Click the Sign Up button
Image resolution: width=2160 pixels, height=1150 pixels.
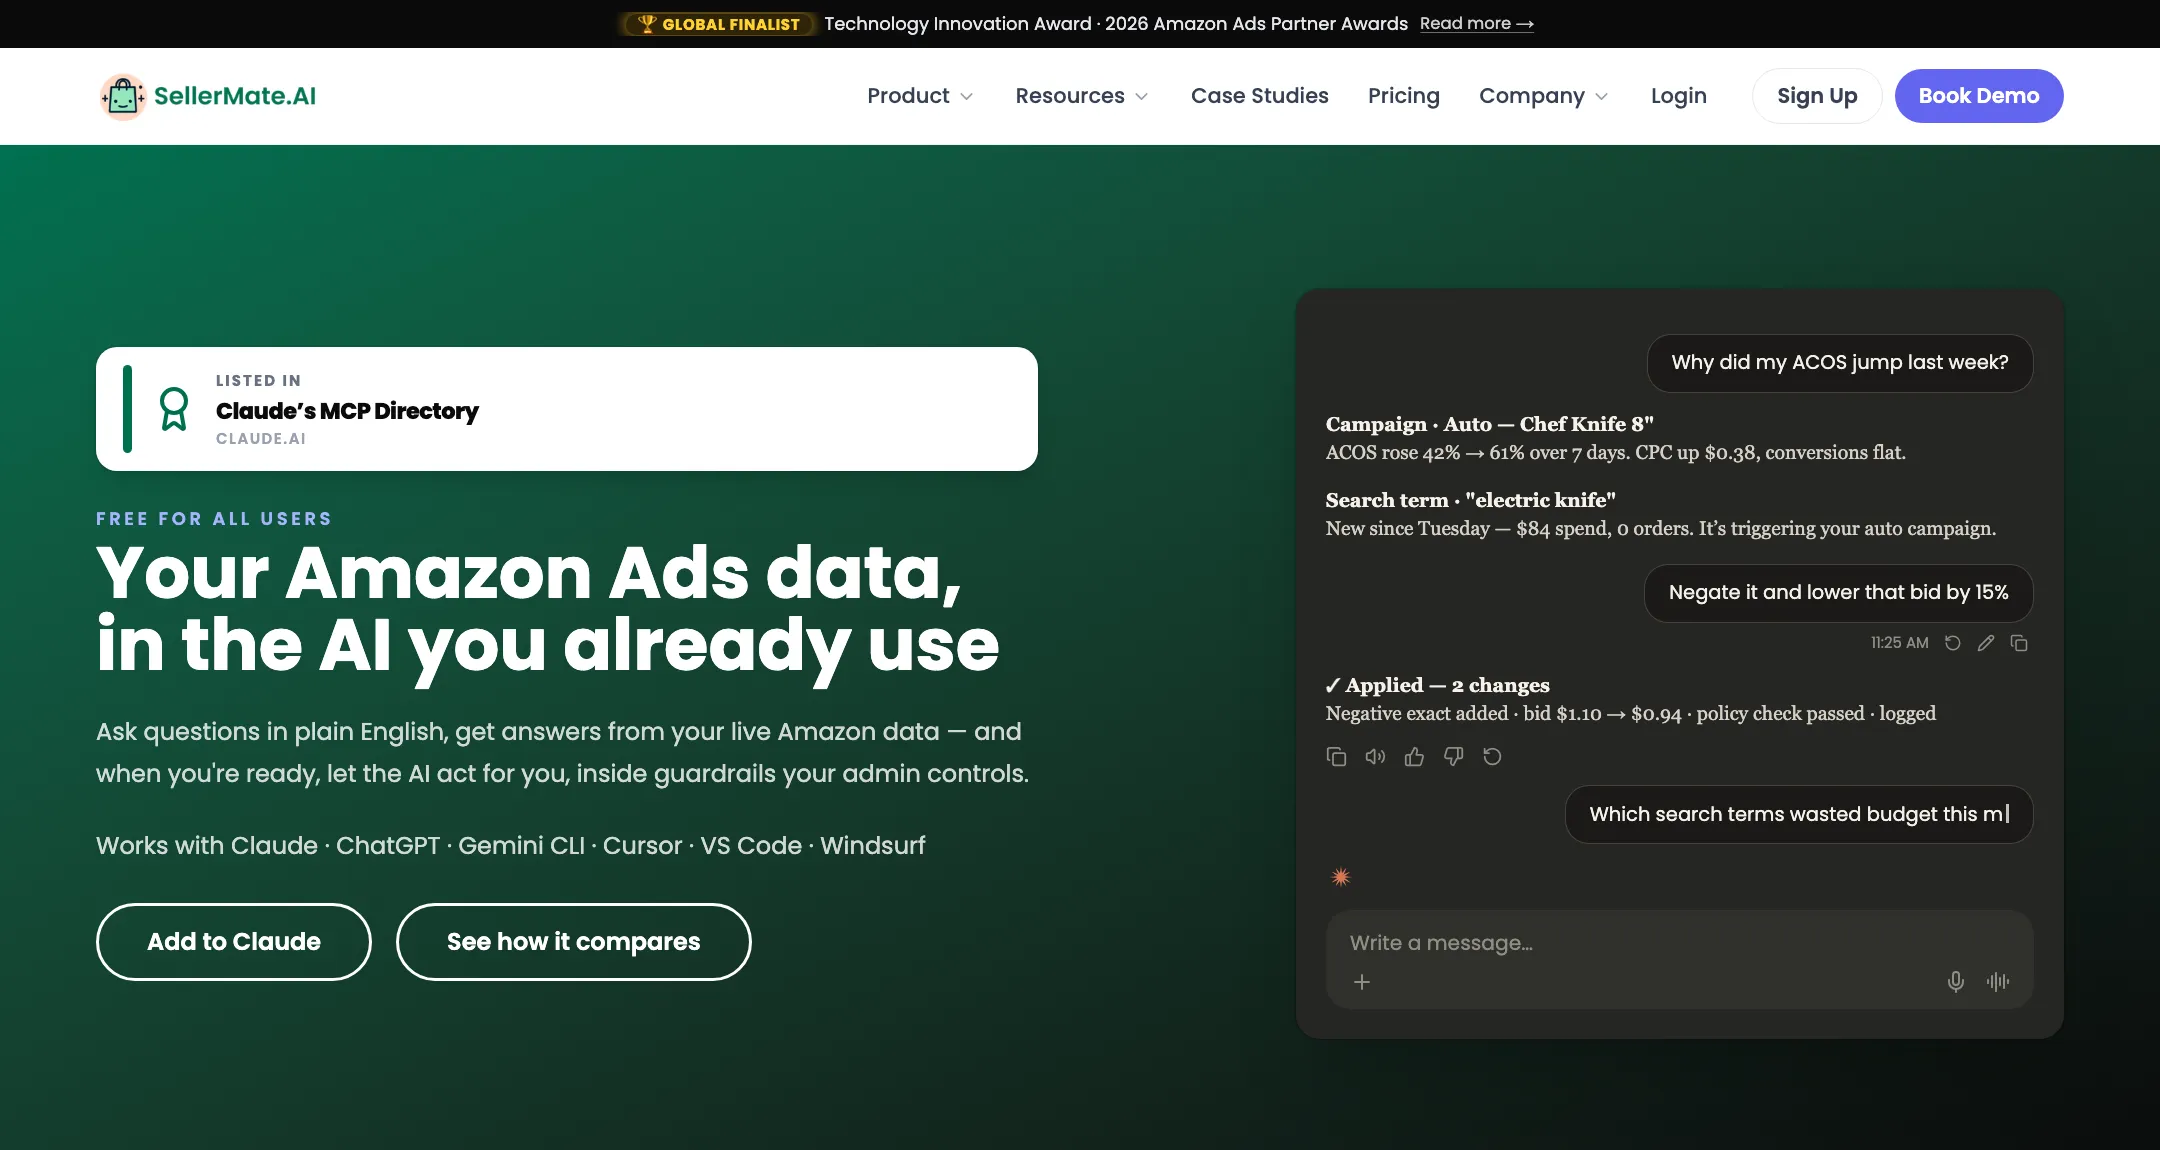coord(1817,96)
